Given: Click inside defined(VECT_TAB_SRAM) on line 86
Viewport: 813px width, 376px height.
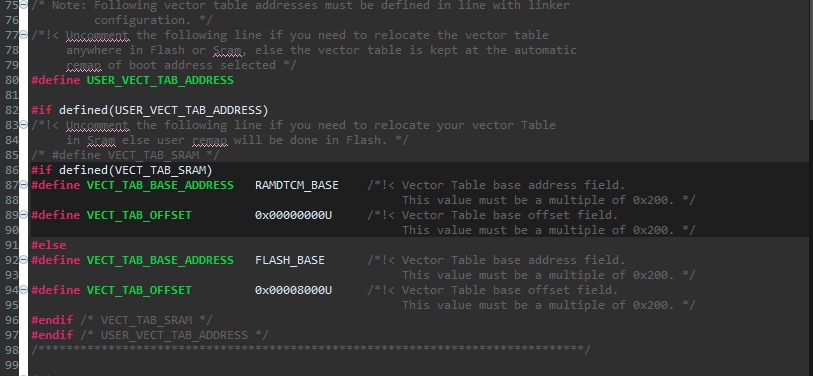Looking at the screenshot, I should tap(136, 170).
